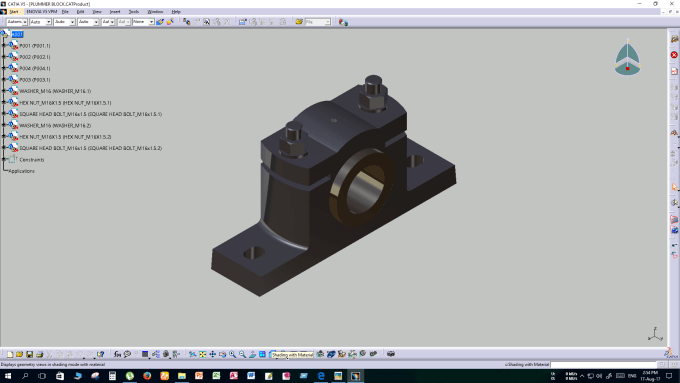This screenshot has height=383, width=680.
Task: Click the Zoom Out magnifier icon
Action: coord(242,354)
